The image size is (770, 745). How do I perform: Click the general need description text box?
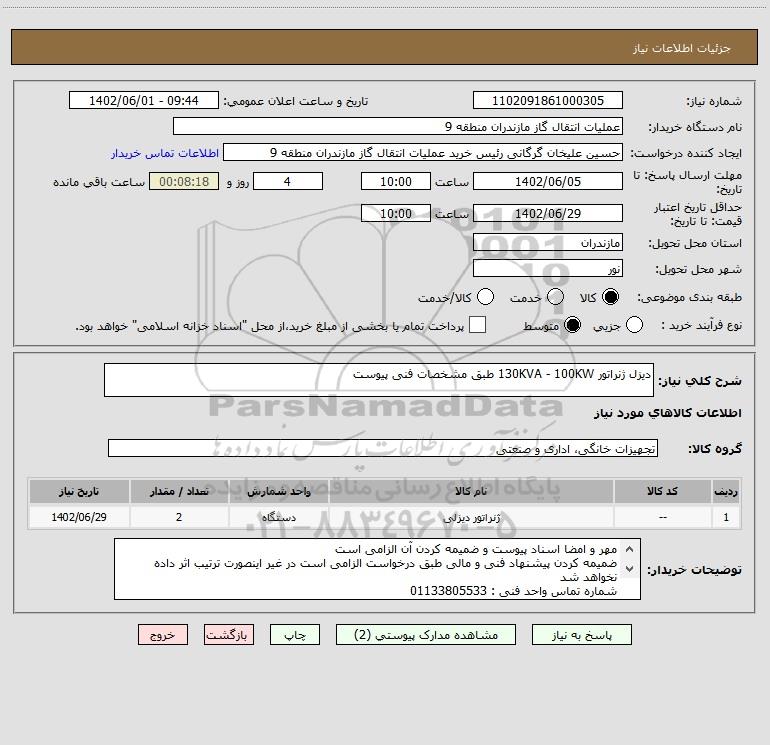tap(379, 380)
